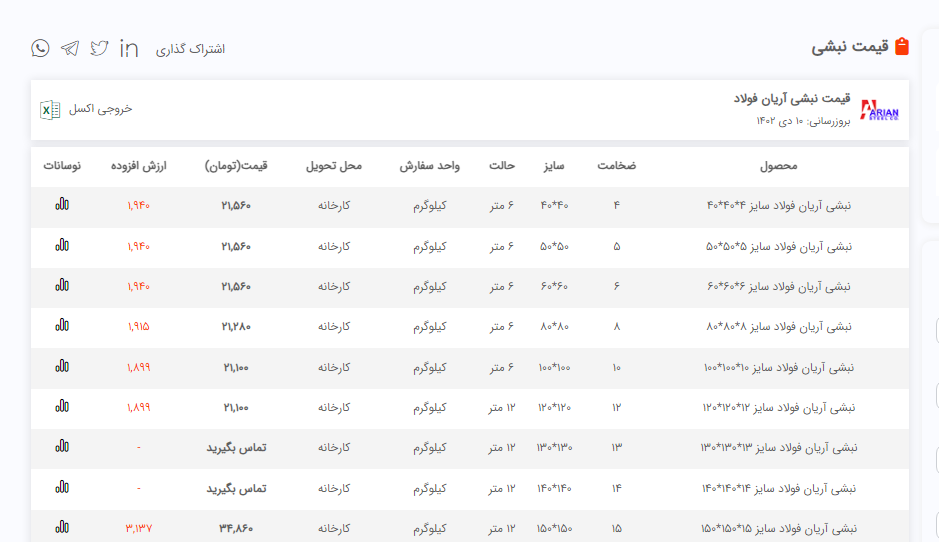Share the page on LinkedIn
The width and height of the screenshot is (939, 542).
(x=129, y=48)
